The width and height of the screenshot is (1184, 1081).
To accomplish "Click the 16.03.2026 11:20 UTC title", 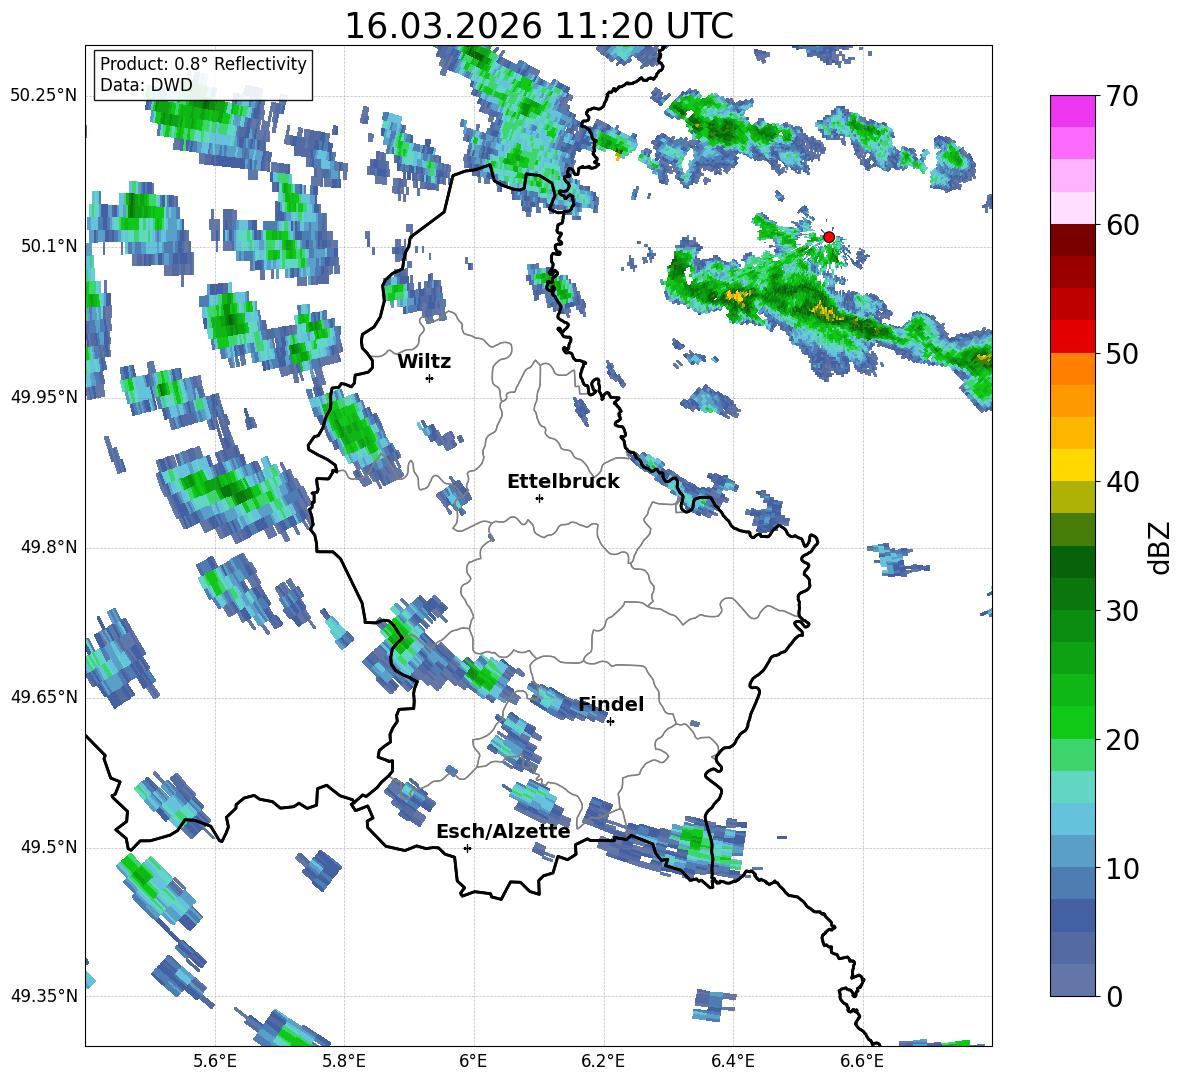I will [538, 26].
